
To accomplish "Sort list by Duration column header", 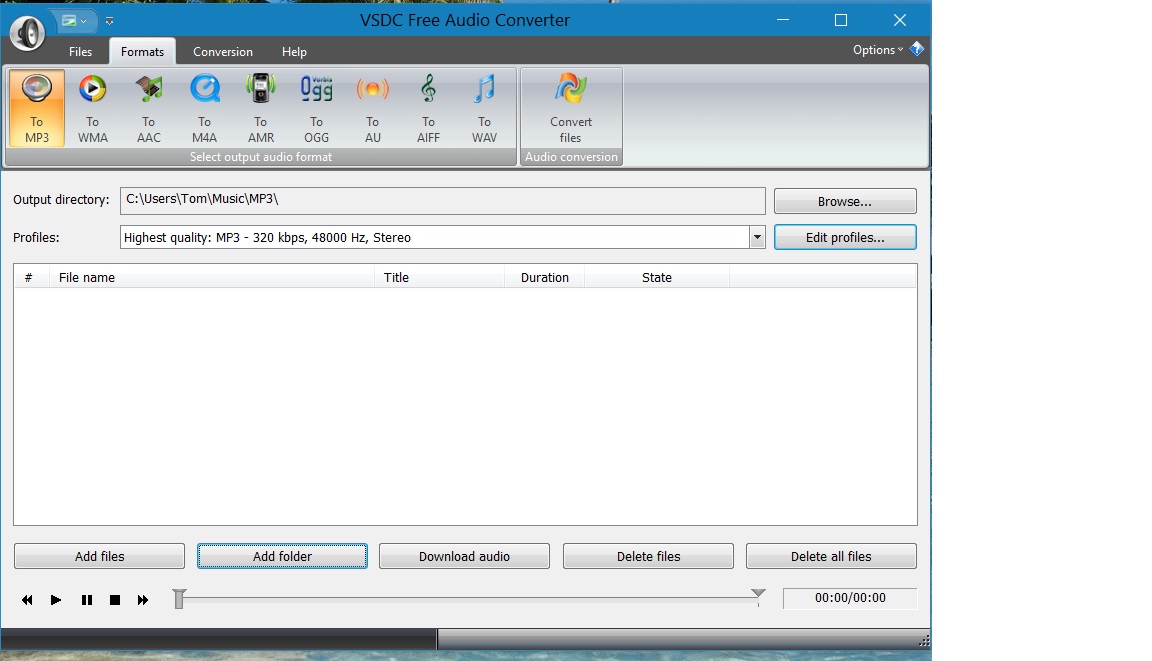I will point(544,277).
